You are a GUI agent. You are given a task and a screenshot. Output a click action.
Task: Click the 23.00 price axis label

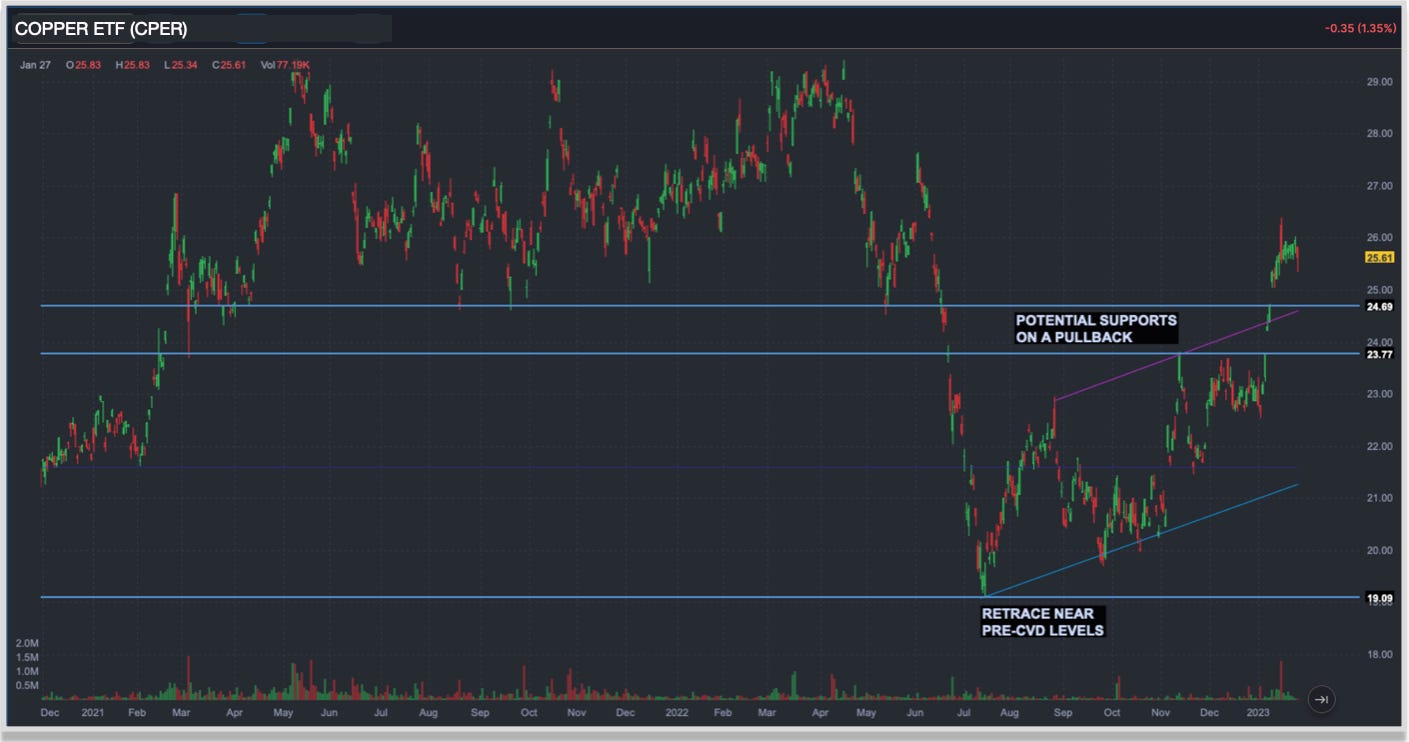1379,394
